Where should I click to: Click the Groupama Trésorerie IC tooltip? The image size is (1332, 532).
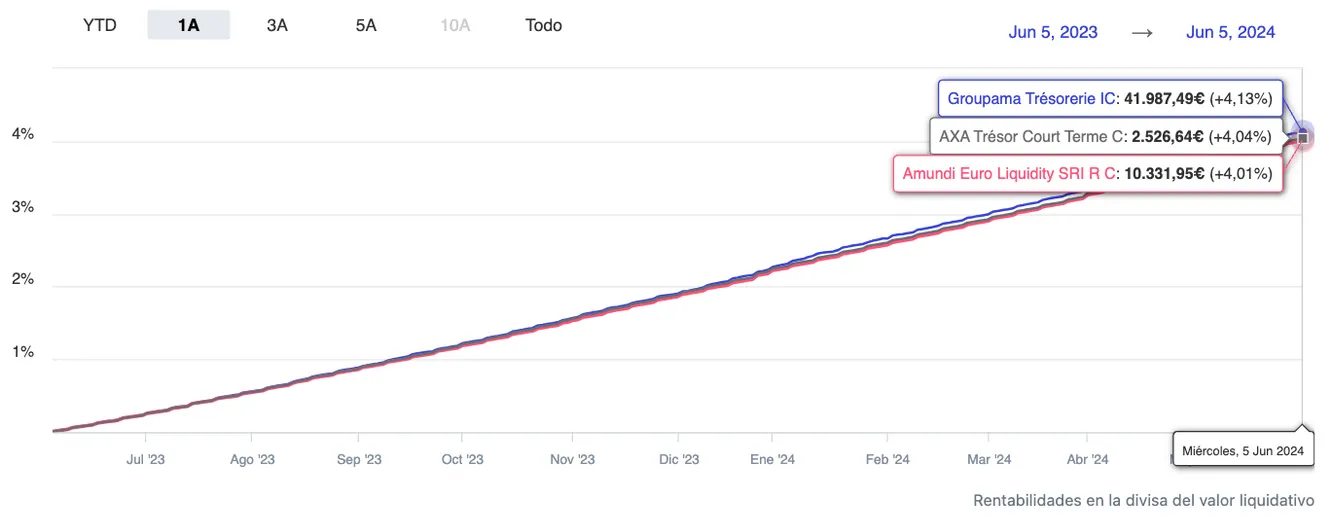point(1109,99)
